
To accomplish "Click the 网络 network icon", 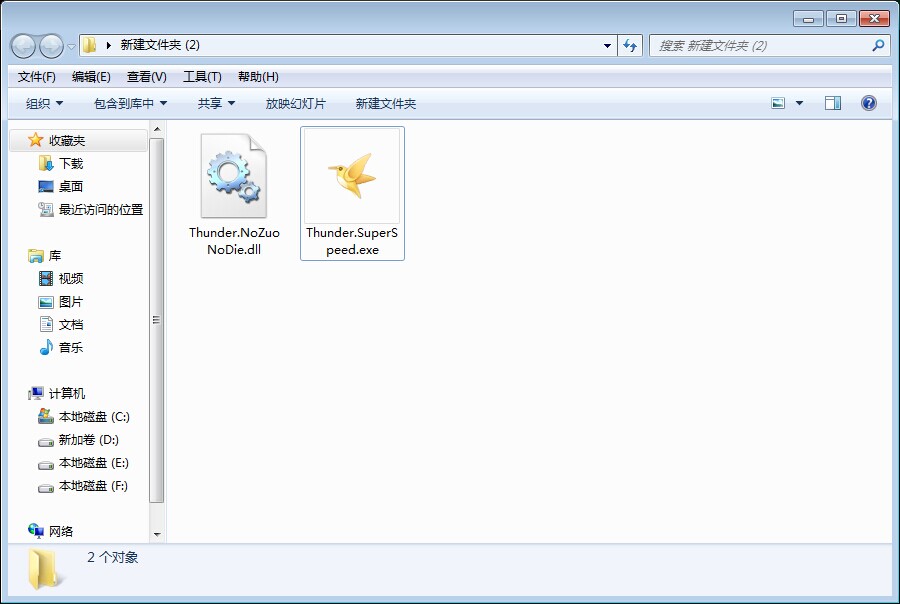I will click(x=36, y=531).
